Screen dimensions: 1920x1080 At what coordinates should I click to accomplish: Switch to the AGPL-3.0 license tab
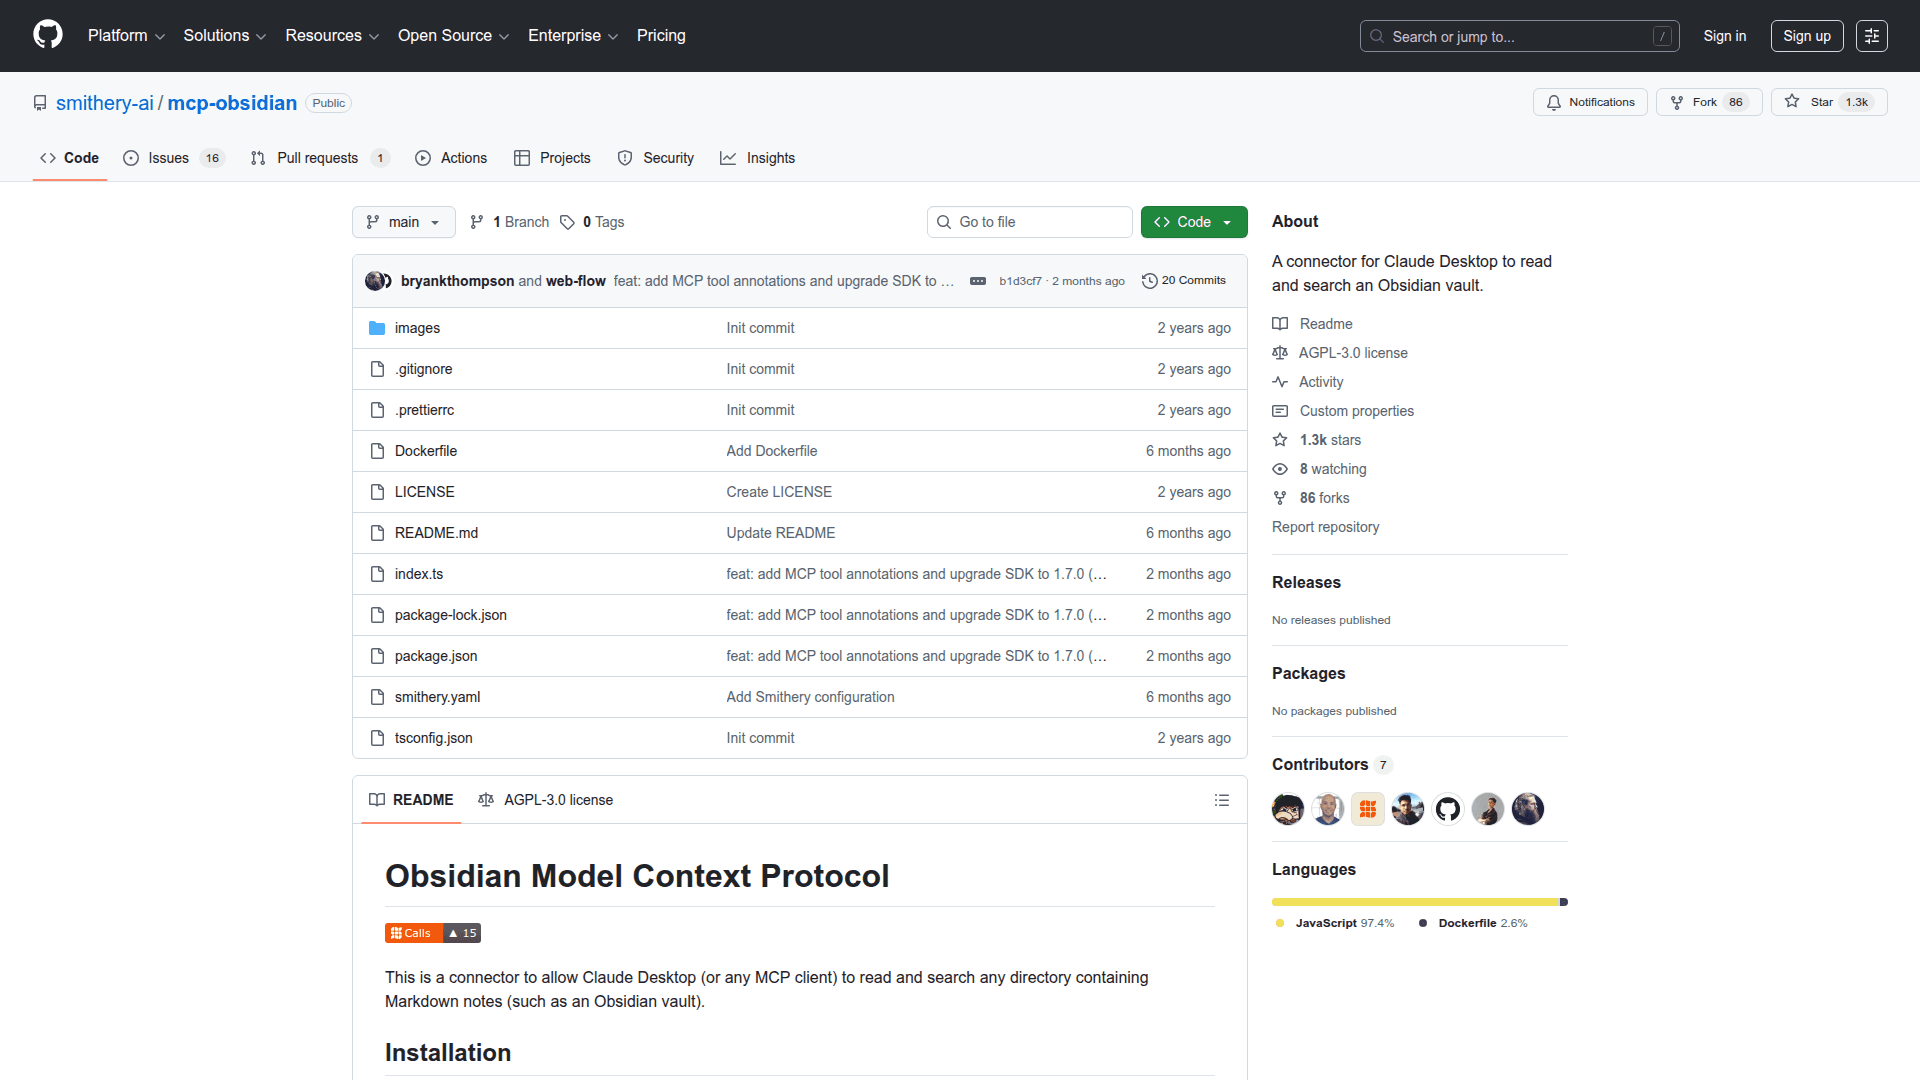[546, 800]
